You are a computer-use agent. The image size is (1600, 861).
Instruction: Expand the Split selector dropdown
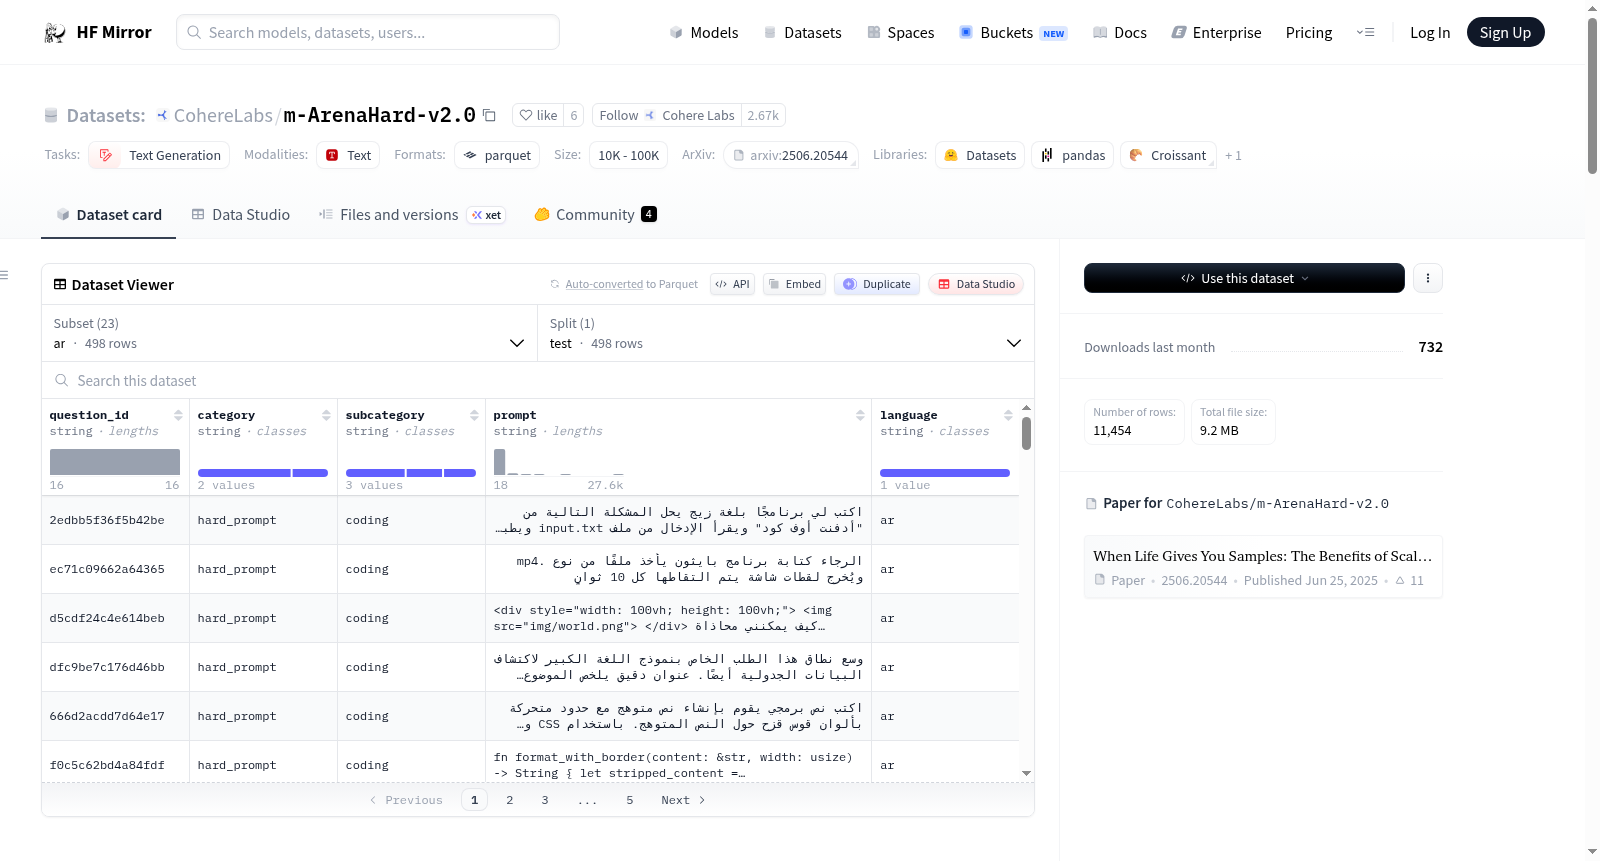point(786,333)
